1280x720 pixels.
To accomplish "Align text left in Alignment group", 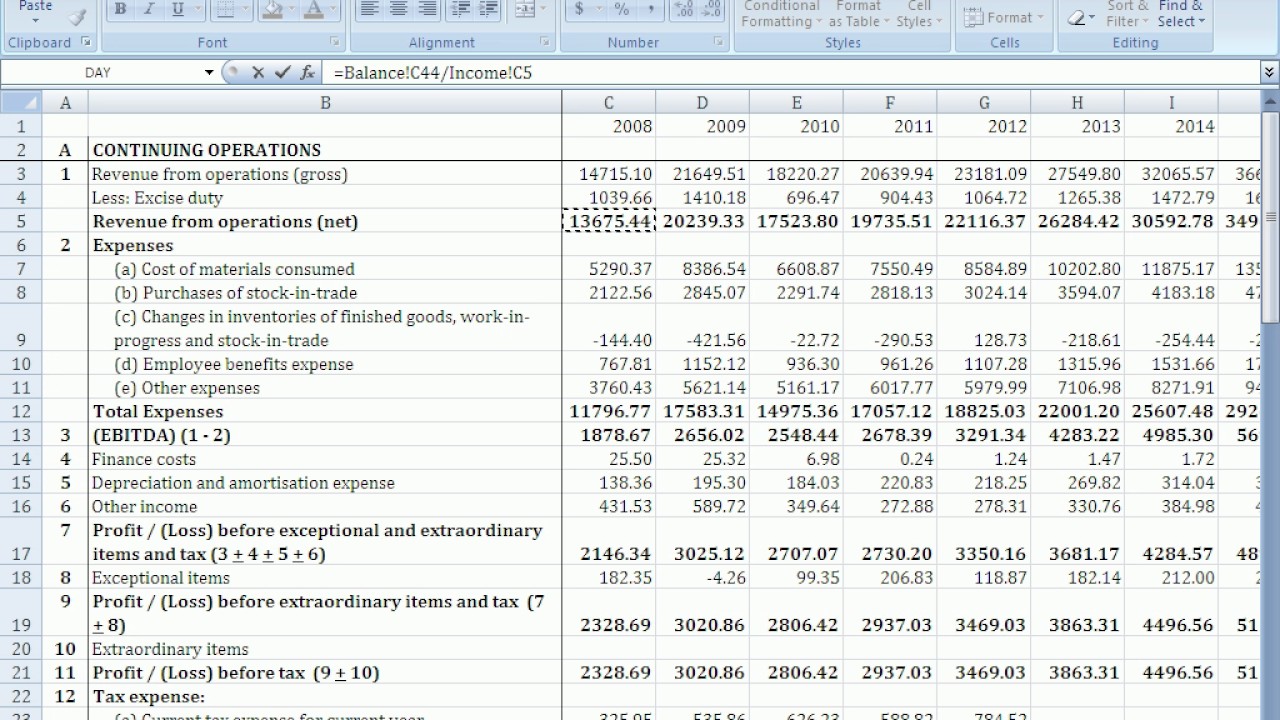I will coord(370,10).
